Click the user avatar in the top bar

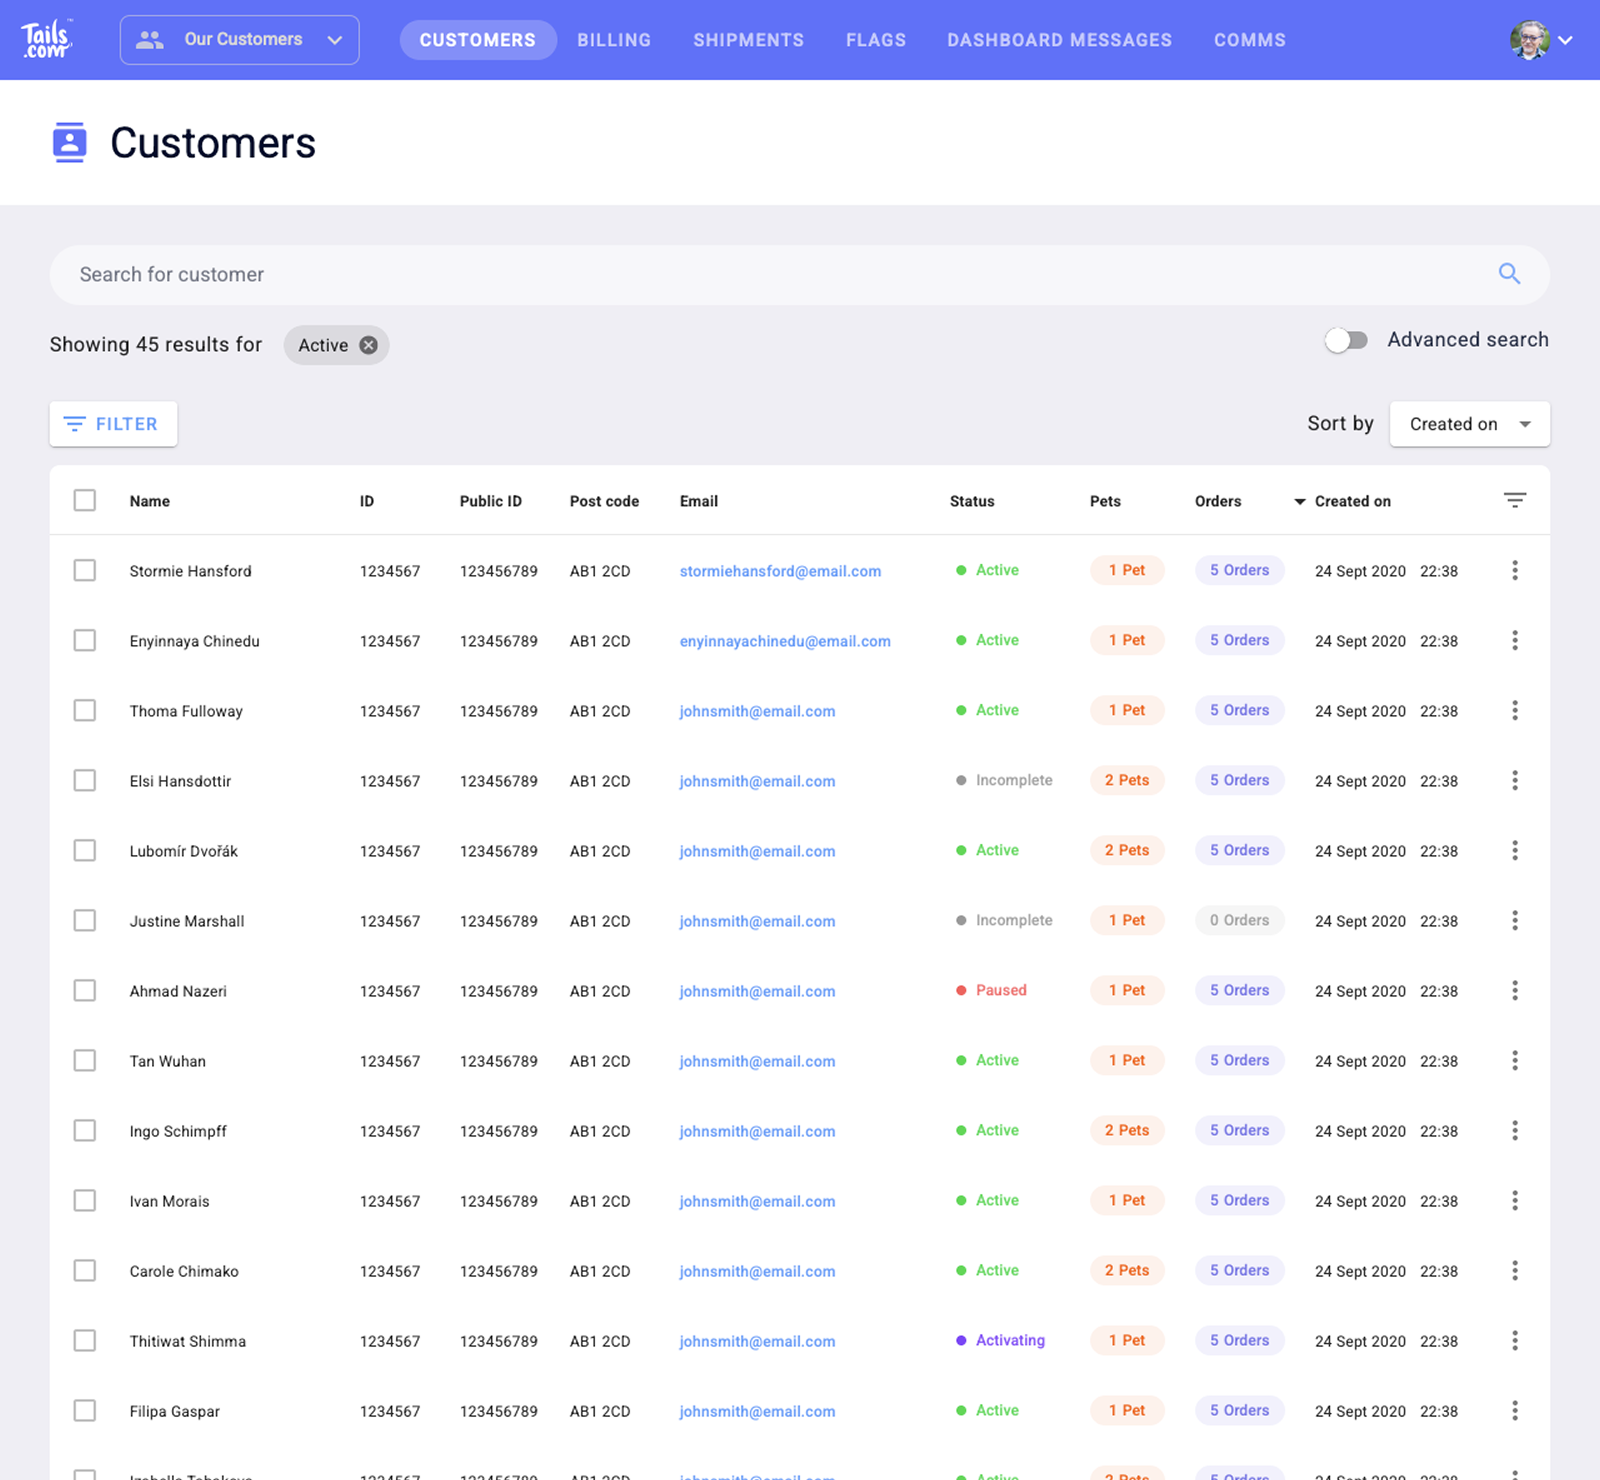click(1529, 40)
